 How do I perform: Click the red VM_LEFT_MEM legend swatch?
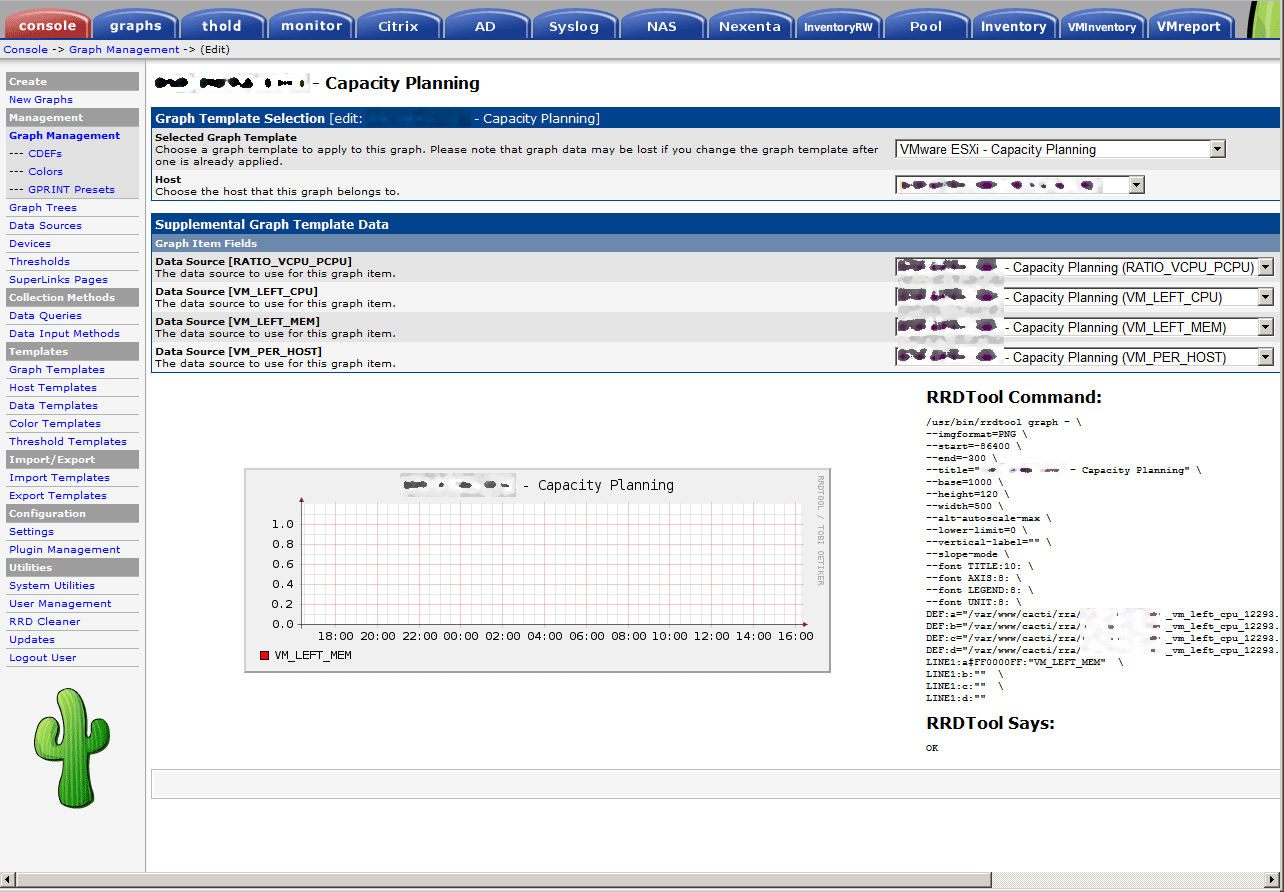tap(265, 655)
